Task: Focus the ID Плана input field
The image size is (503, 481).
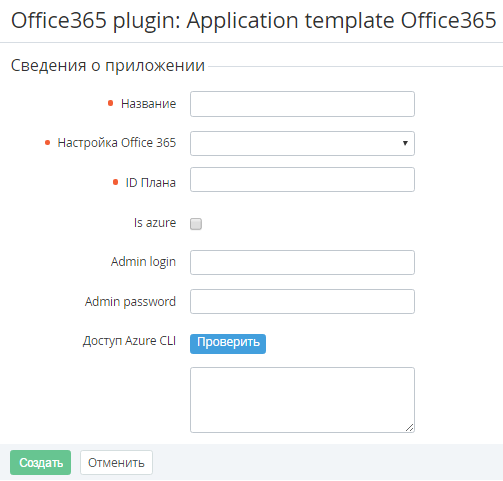Action: pyautogui.click(x=302, y=180)
